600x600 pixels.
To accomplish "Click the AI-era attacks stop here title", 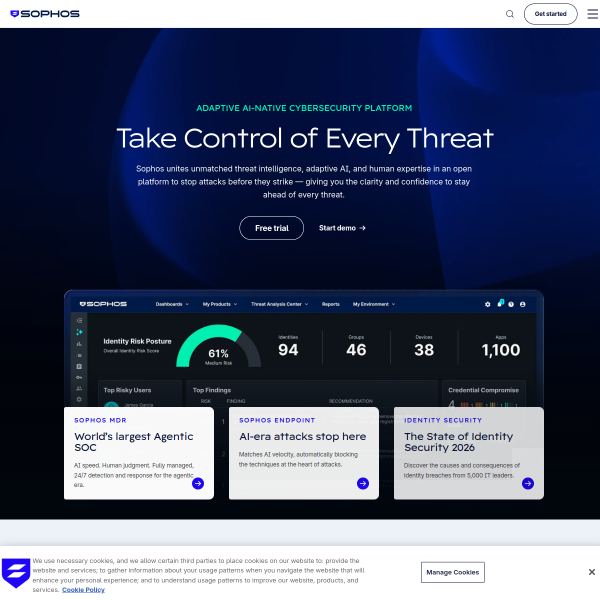I will [302, 437].
